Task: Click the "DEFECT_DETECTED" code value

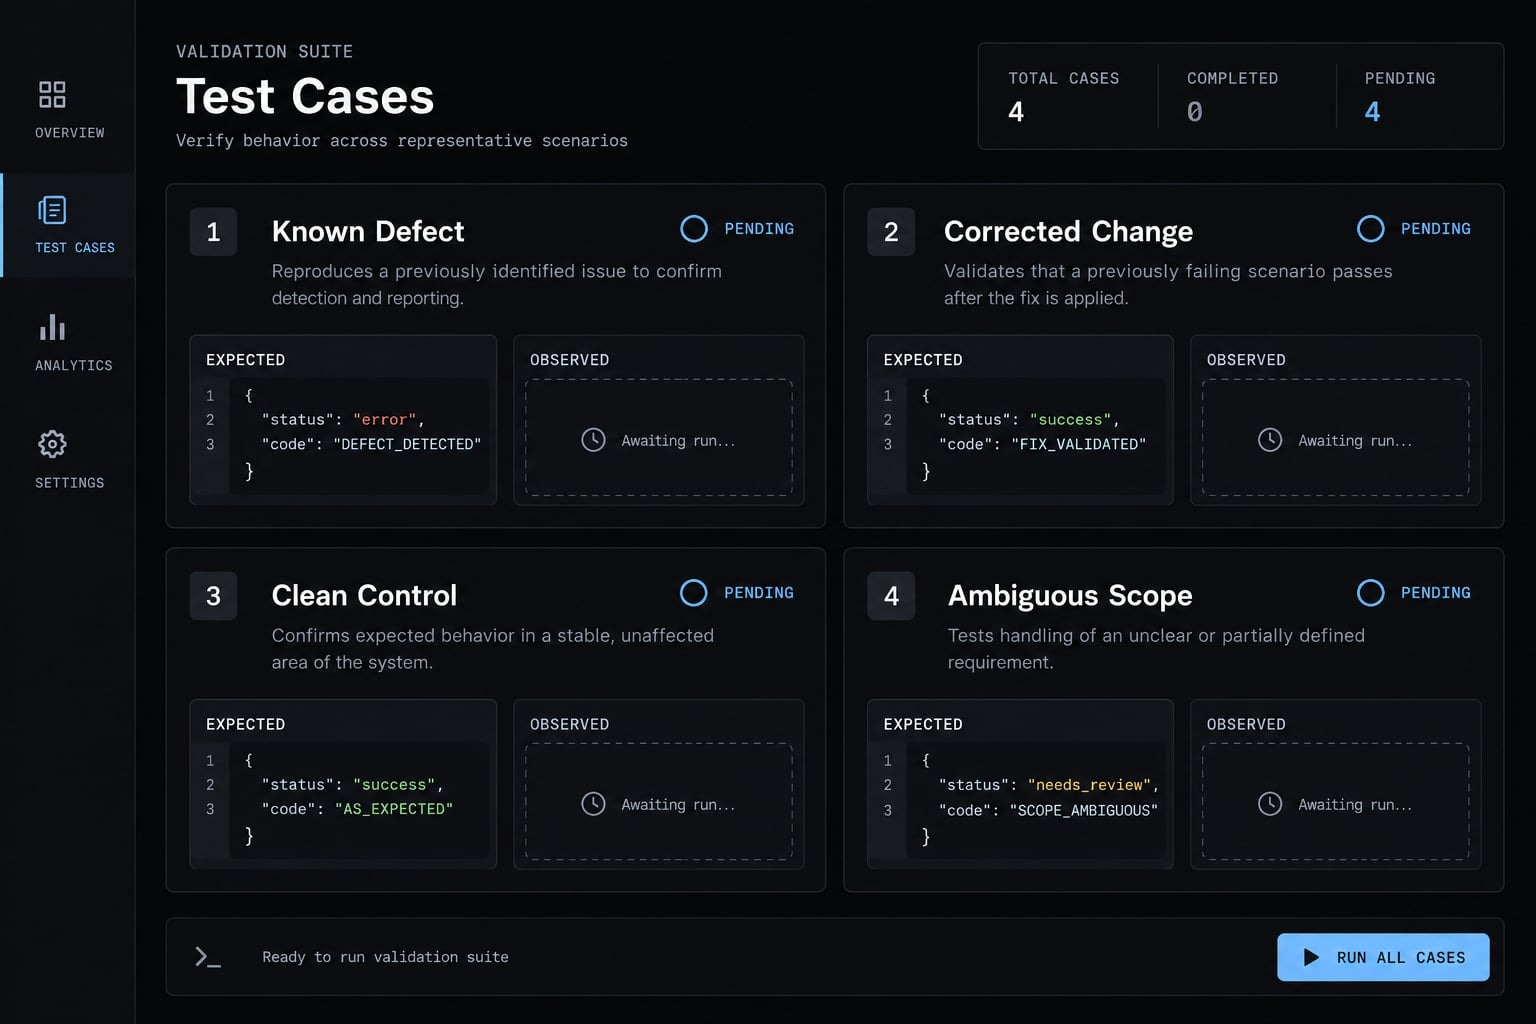Action: coord(407,444)
